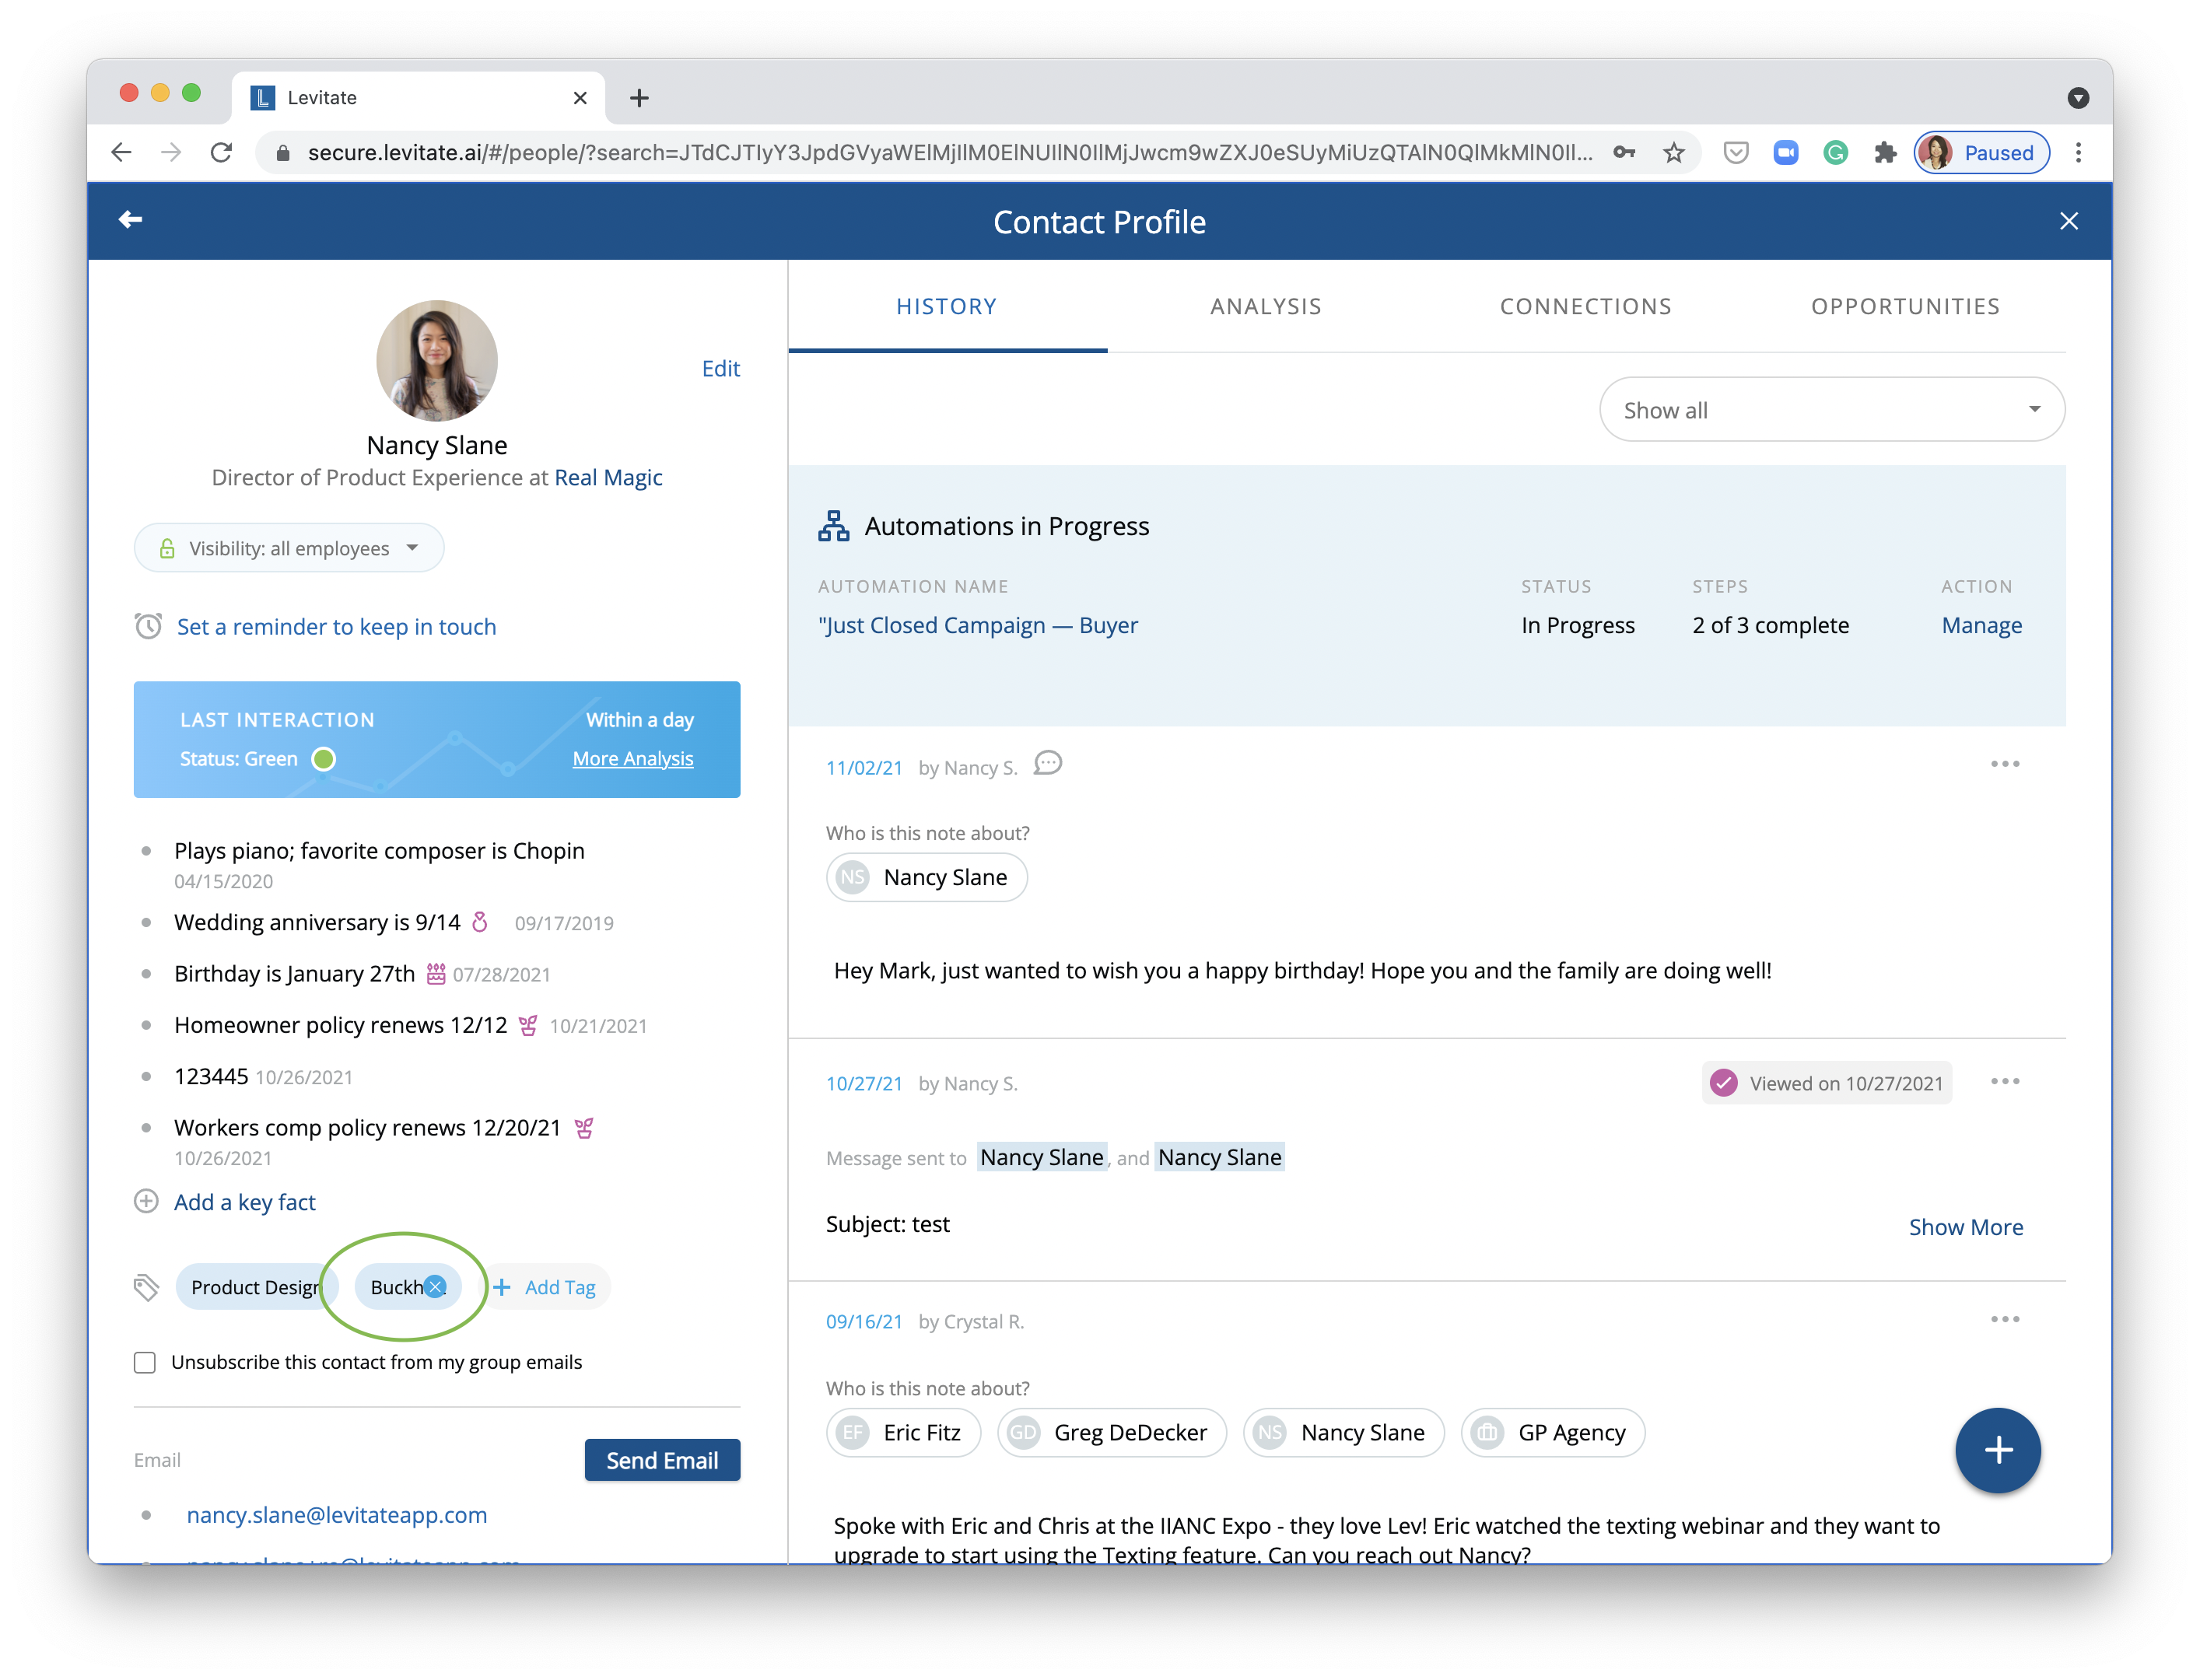2200x1680 pixels.
Task: Click the back arrow in Contact Profile header
Action: point(130,220)
